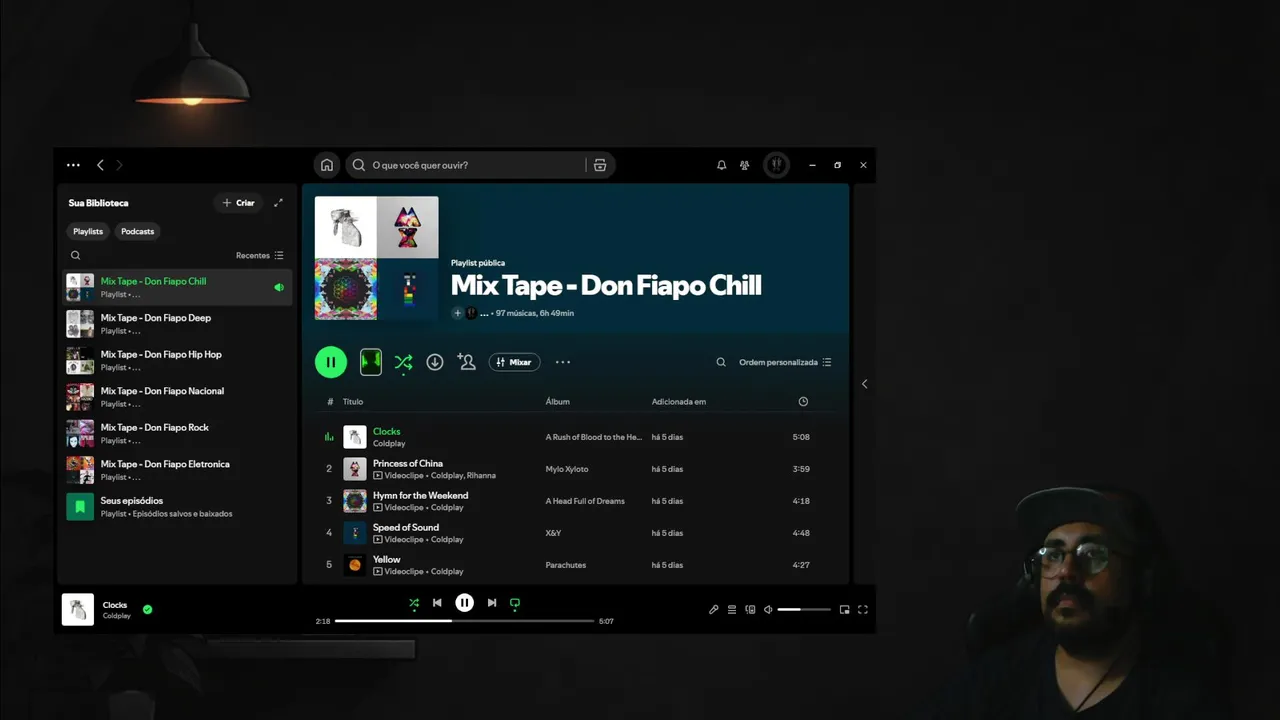Screen dimensions: 1280x720
Task: Expand Sua Biblioteca with the arrows icon
Action: tap(278, 203)
